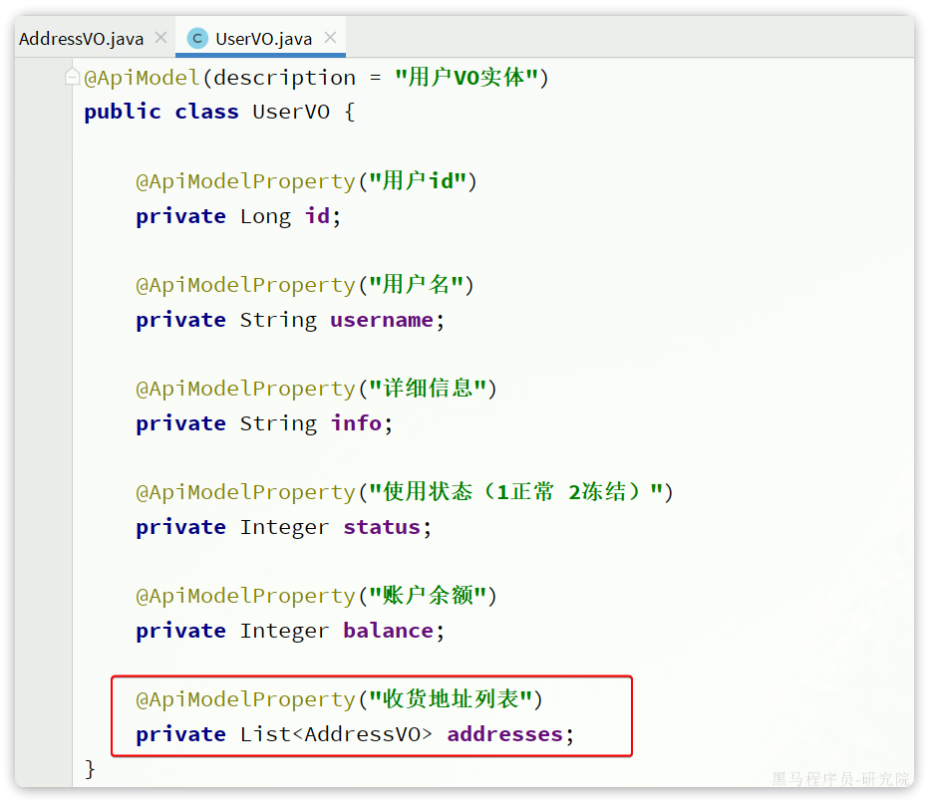Click the 'addresses' field name
Image resolution: width=929 pixels, height=804 pixels.
pos(505,734)
